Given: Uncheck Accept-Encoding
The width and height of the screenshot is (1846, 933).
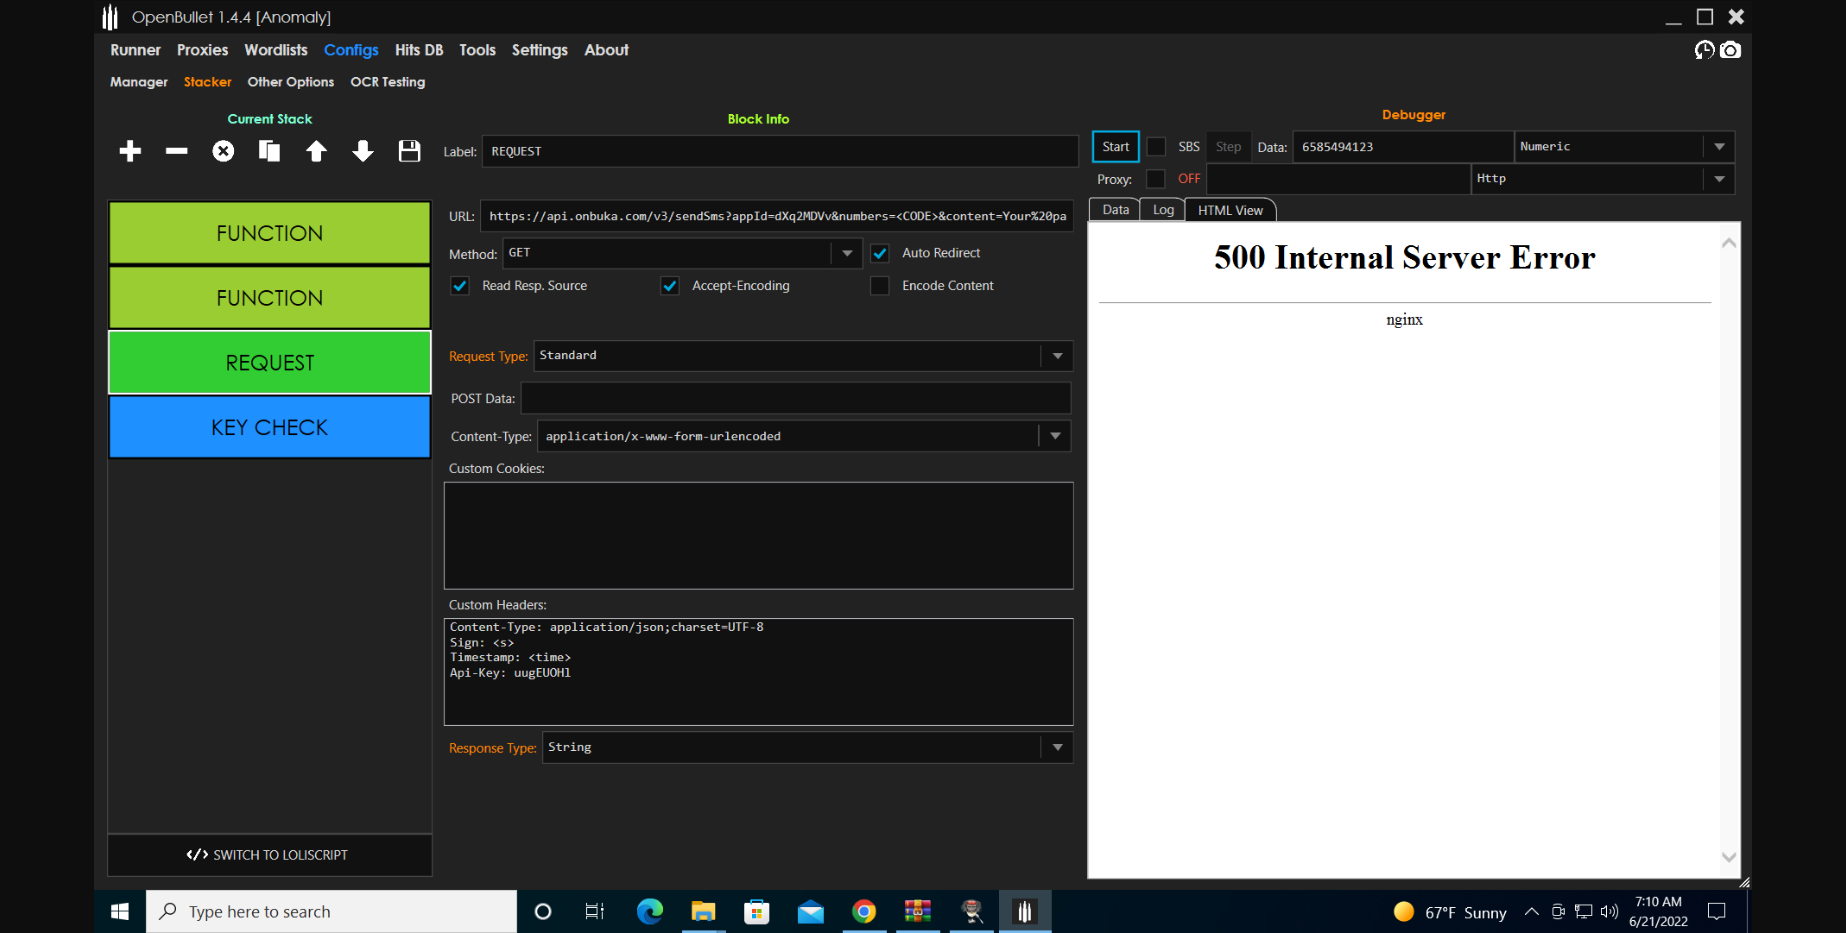Looking at the screenshot, I should [x=670, y=285].
